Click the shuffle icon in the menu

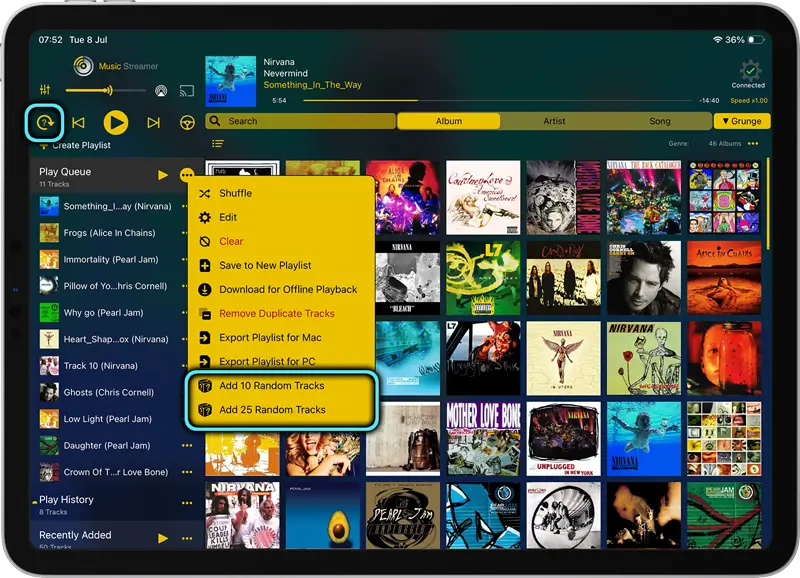tap(205, 193)
